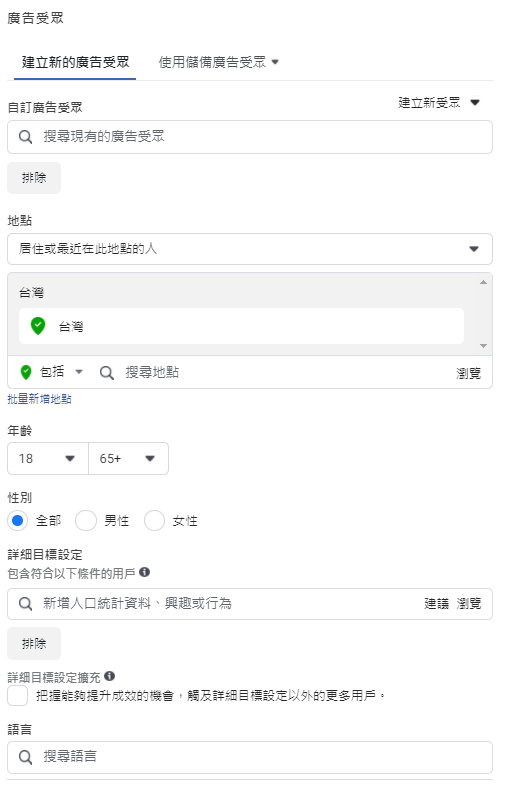Click 排除 button under custom audience
Image resolution: width=505 pixels, height=789 pixels.
pyautogui.click(x=34, y=178)
